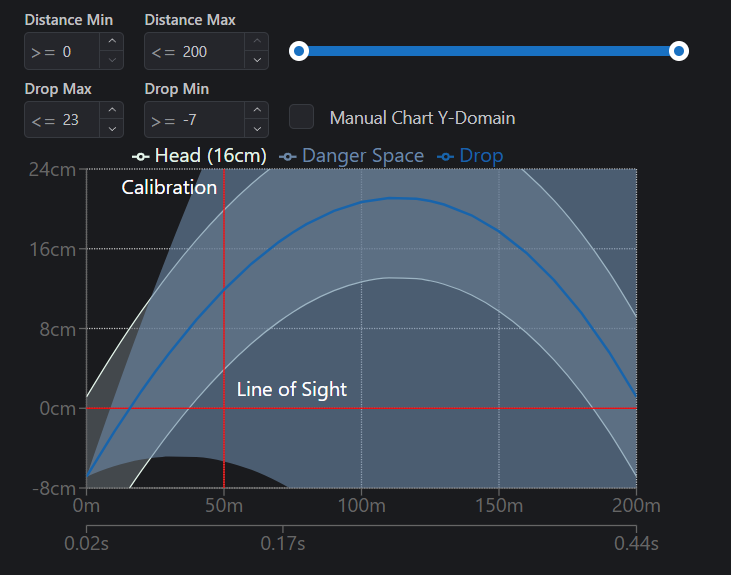Click the right range slider handle
This screenshot has height=575, width=731.
679,51
